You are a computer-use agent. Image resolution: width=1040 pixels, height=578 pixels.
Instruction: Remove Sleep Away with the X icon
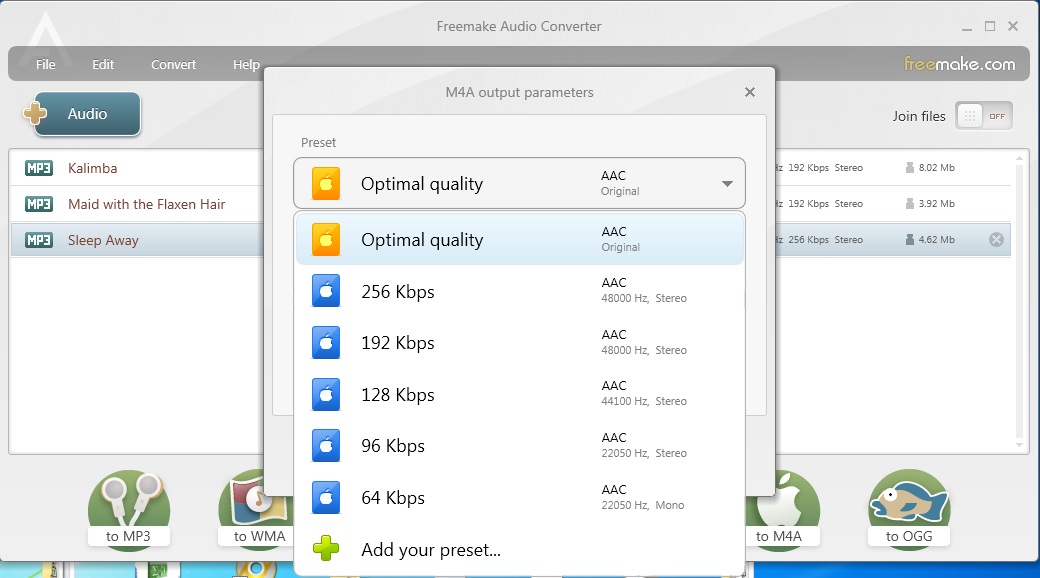(x=996, y=240)
